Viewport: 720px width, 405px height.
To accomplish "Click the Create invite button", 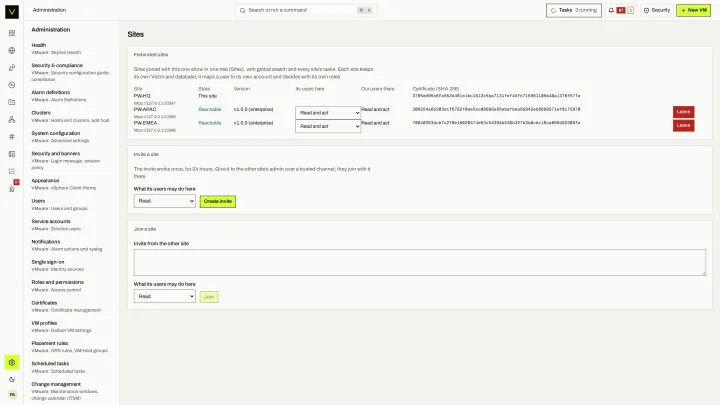I will (218, 201).
